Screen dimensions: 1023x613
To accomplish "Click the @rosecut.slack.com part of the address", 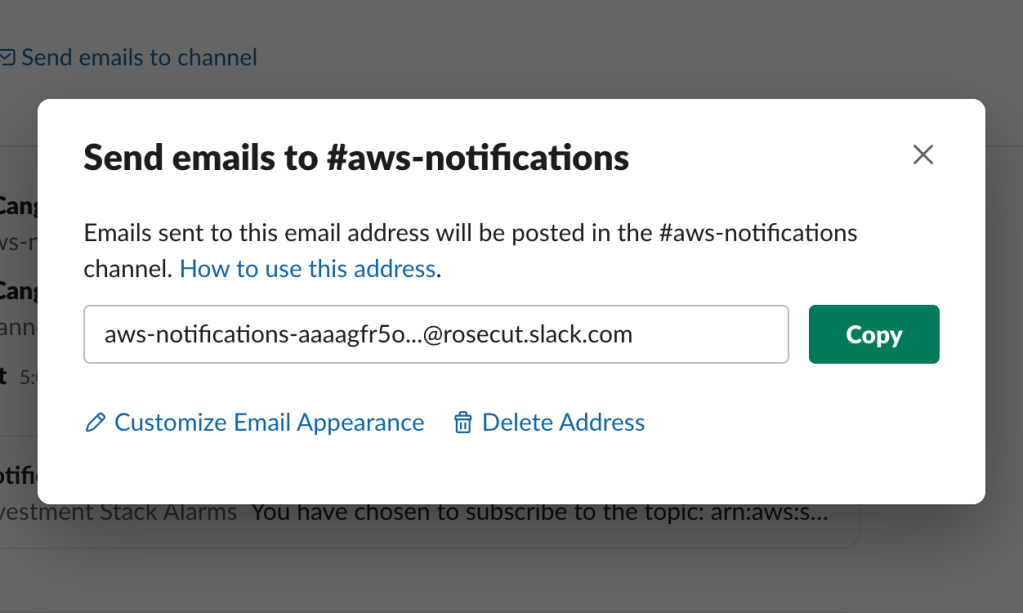I will click(x=528, y=334).
